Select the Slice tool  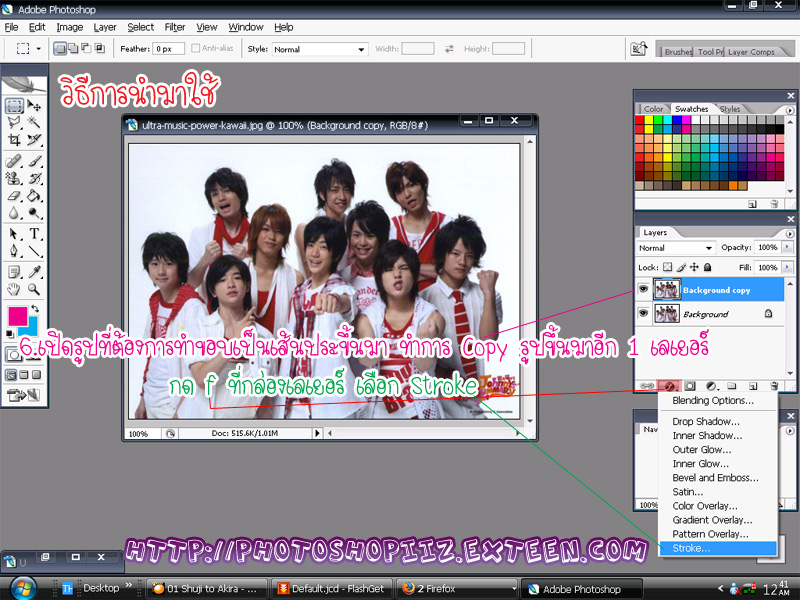click(34, 139)
